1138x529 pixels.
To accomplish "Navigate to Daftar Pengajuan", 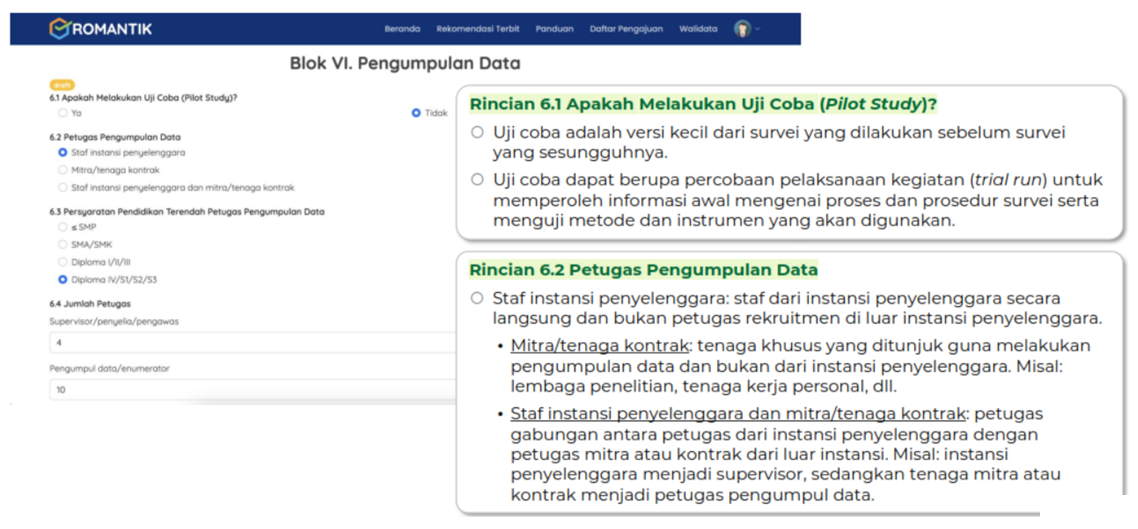I will tap(626, 29).
